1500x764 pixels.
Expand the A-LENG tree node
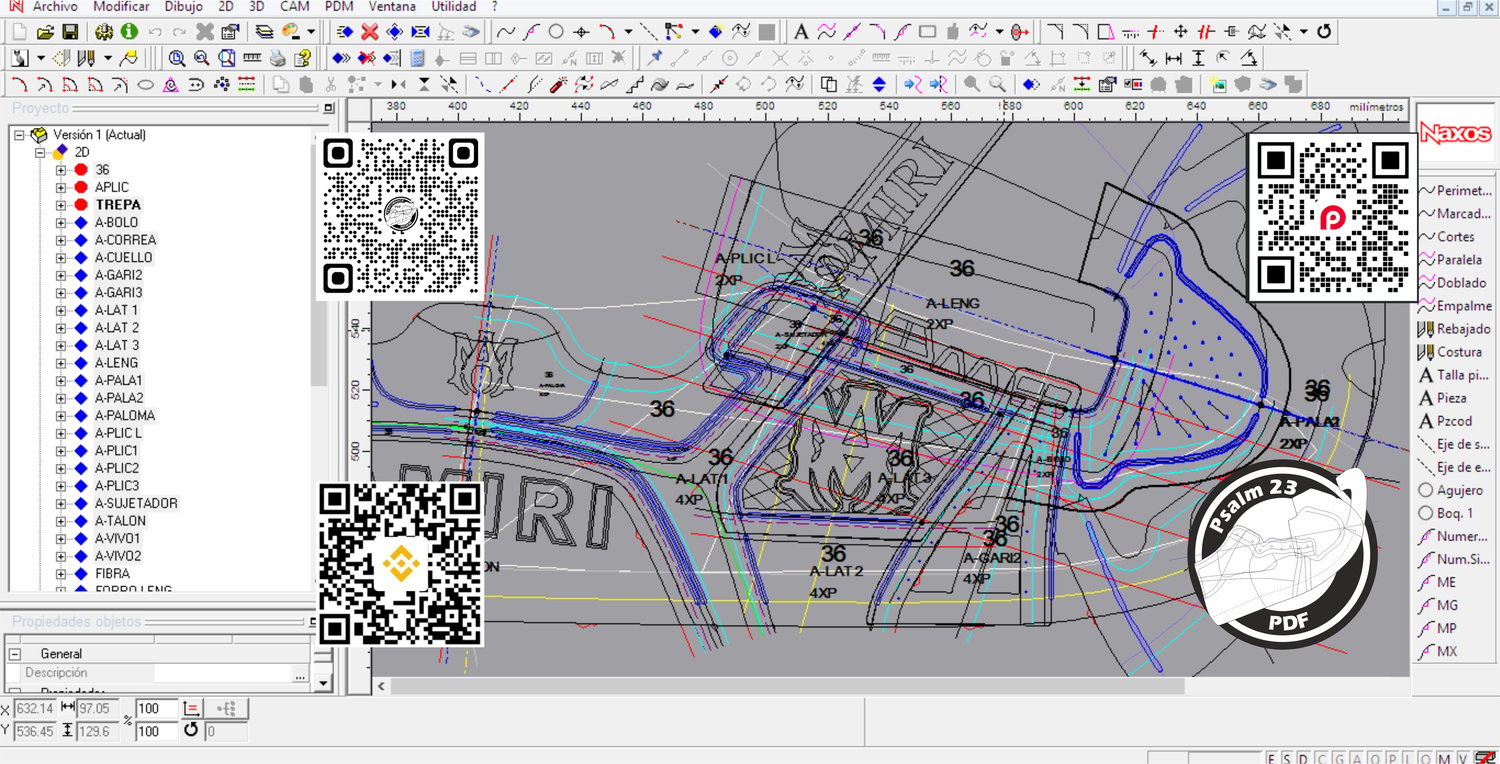pos(61,363)
